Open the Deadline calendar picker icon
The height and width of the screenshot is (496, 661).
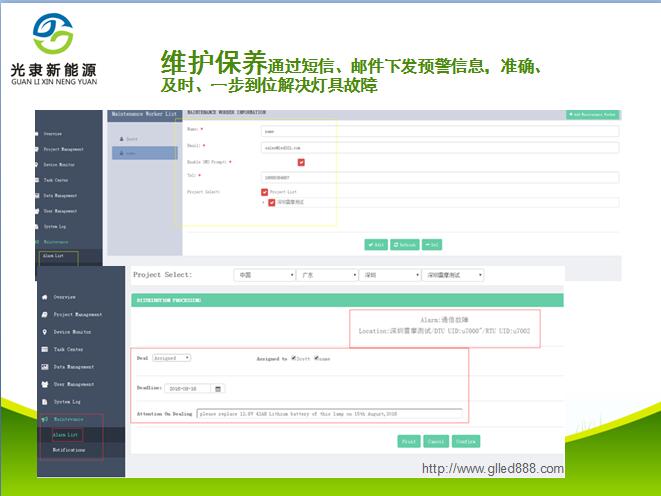(x=219, y=388)
